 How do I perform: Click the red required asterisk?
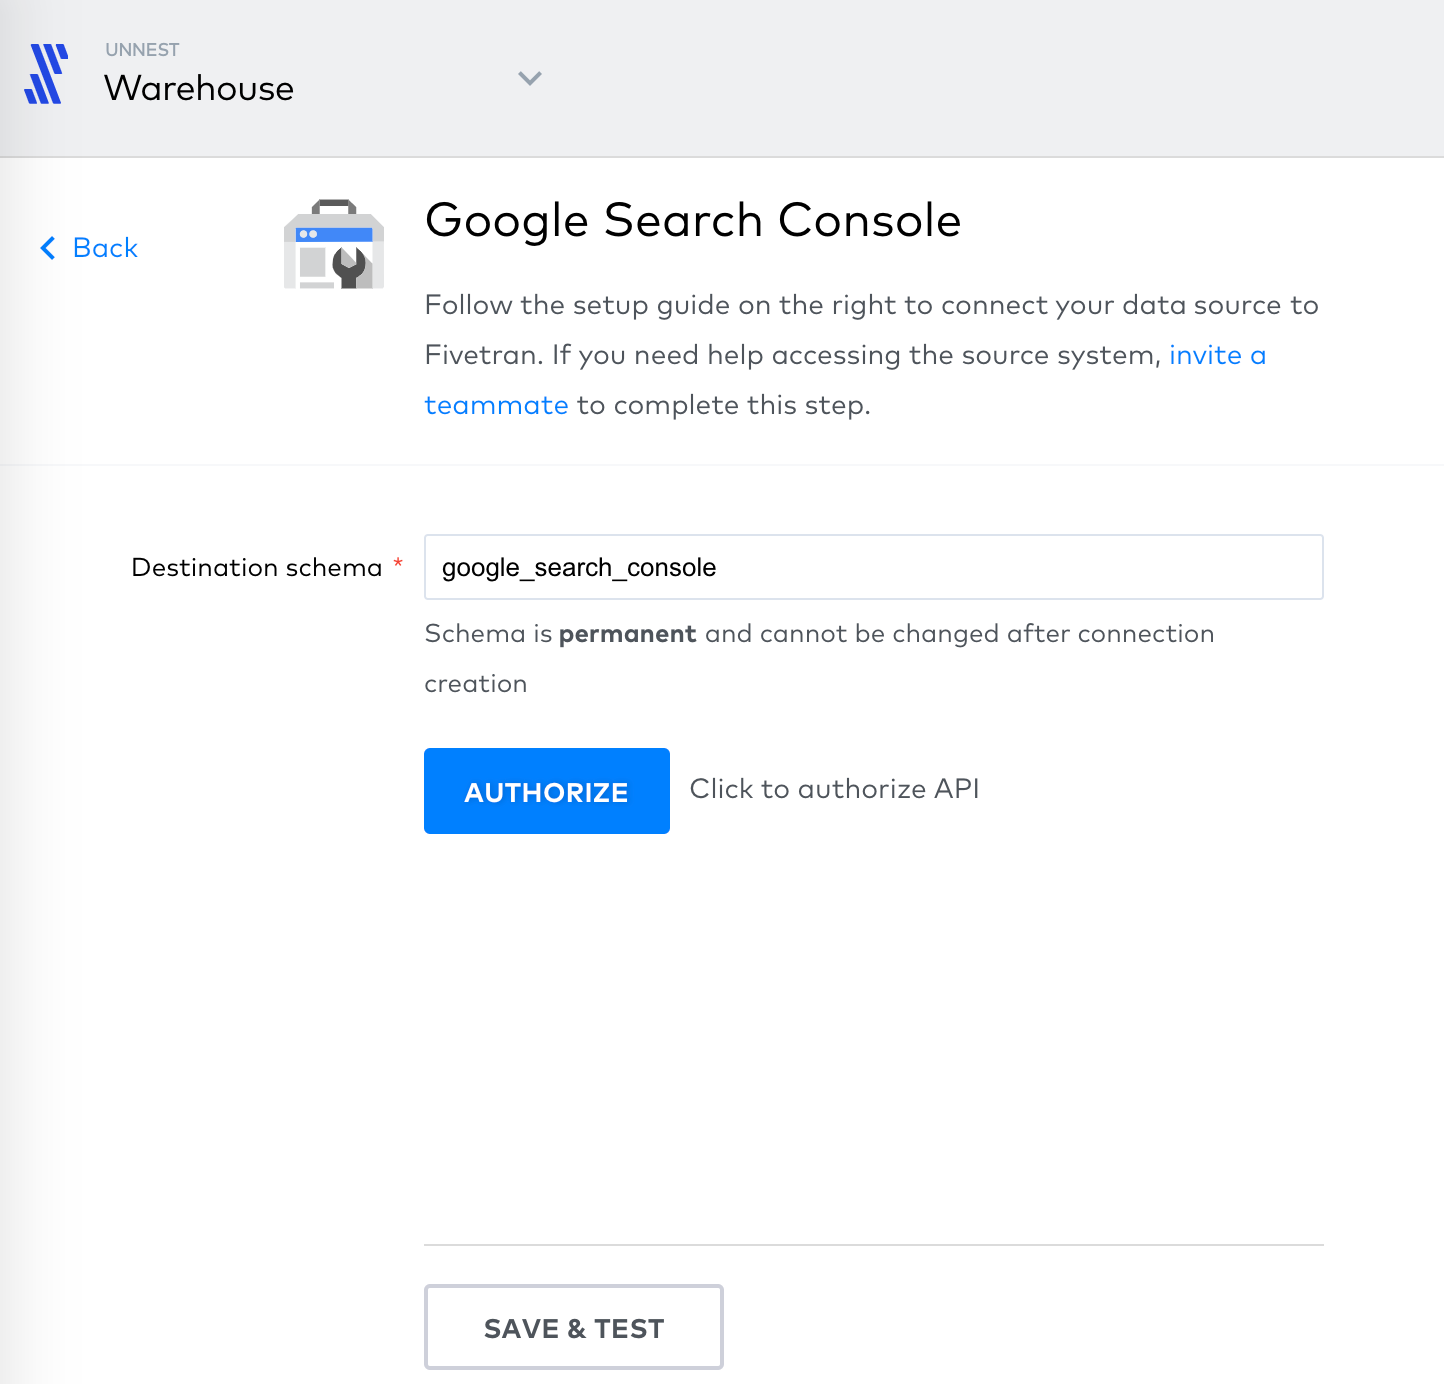tap(398, 563)
